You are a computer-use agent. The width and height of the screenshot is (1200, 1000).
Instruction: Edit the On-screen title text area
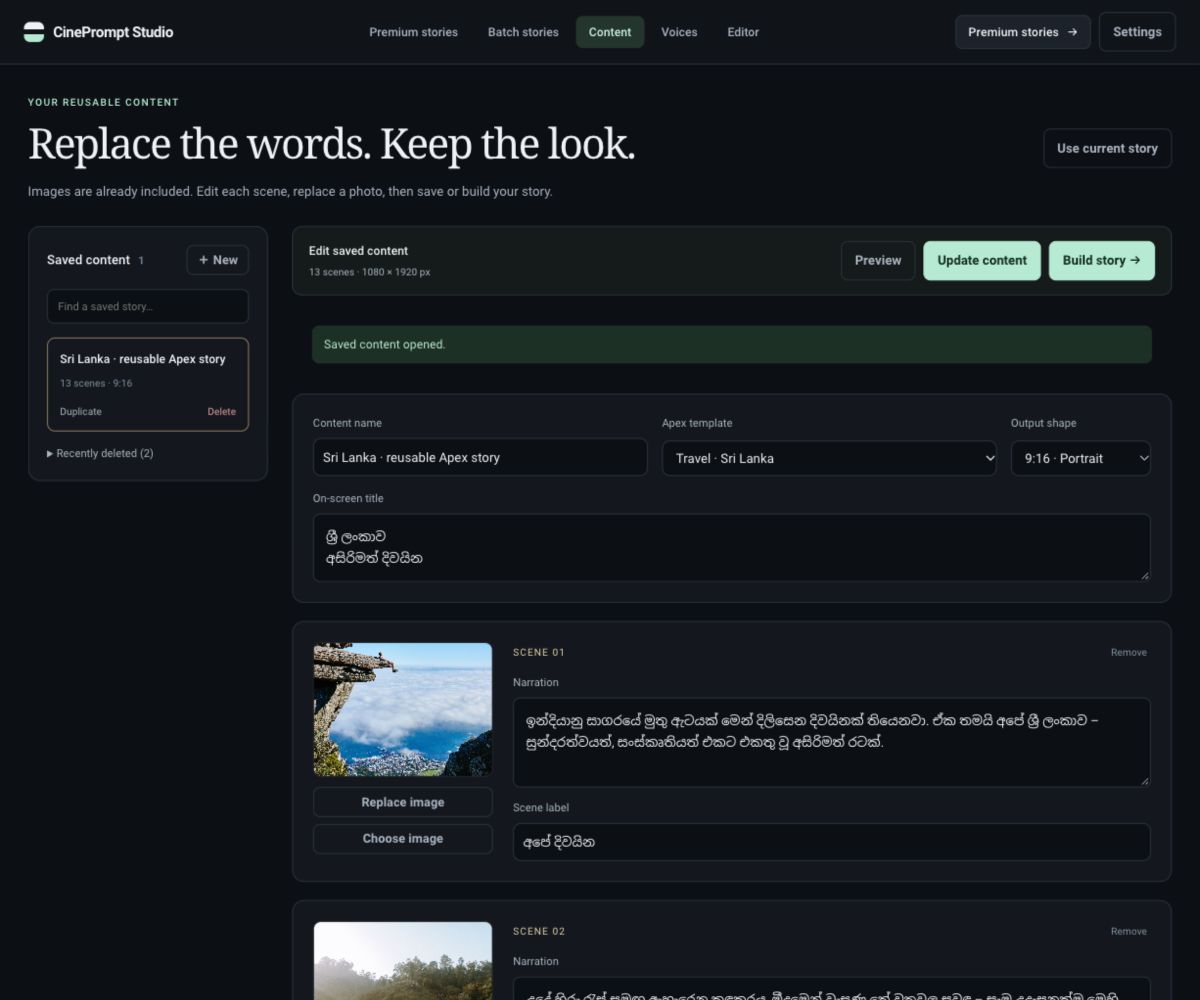point(732,548)
